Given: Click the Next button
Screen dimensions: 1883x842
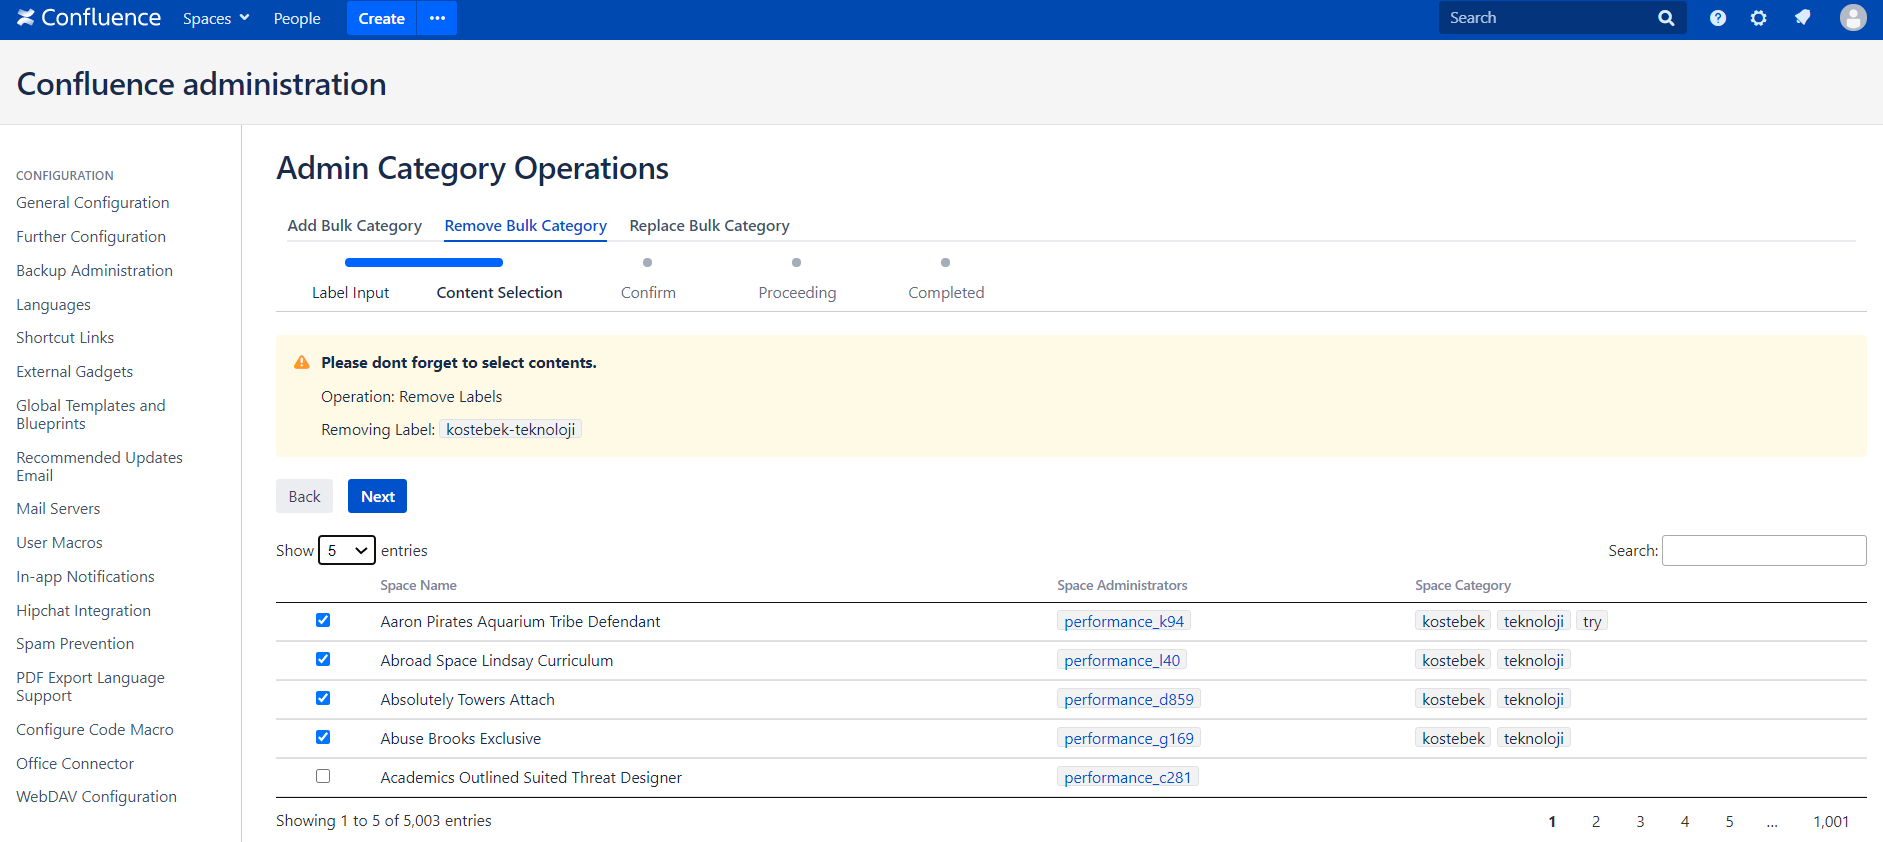Looking at the screenshot, I should (377, 496).
